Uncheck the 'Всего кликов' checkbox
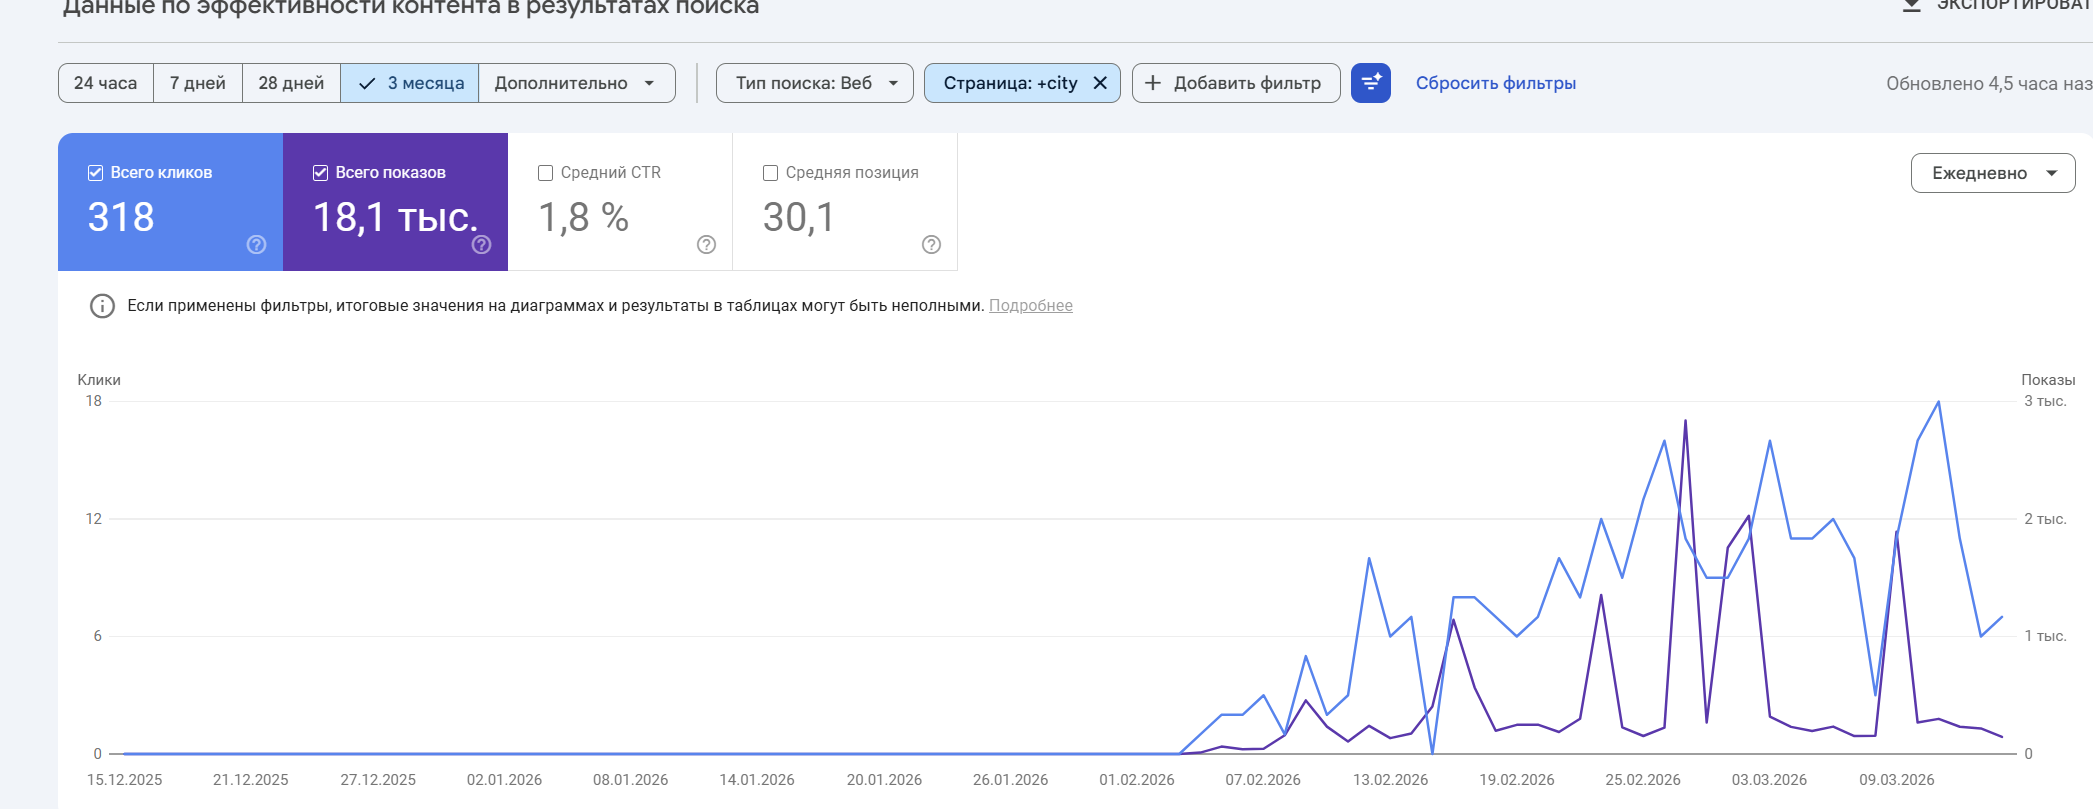Screen dimensions: 2093x809 (96, 173)
